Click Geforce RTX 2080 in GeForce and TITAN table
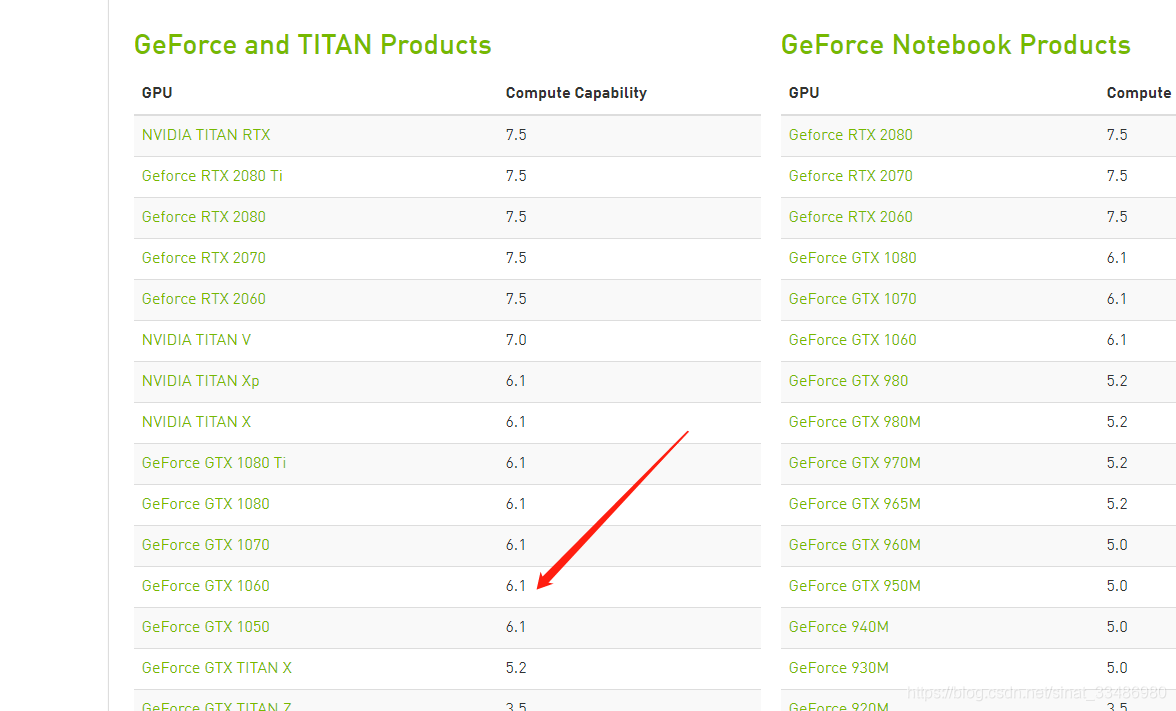The width and height of the screenshot is (1176, 711). (203, 217)
